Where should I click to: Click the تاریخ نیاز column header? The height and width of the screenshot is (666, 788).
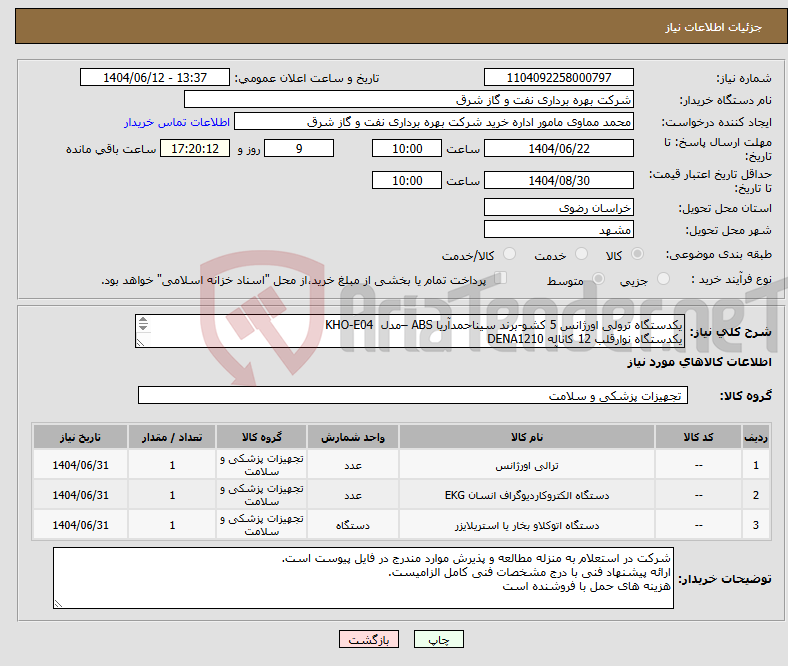(x=80, y=438)
